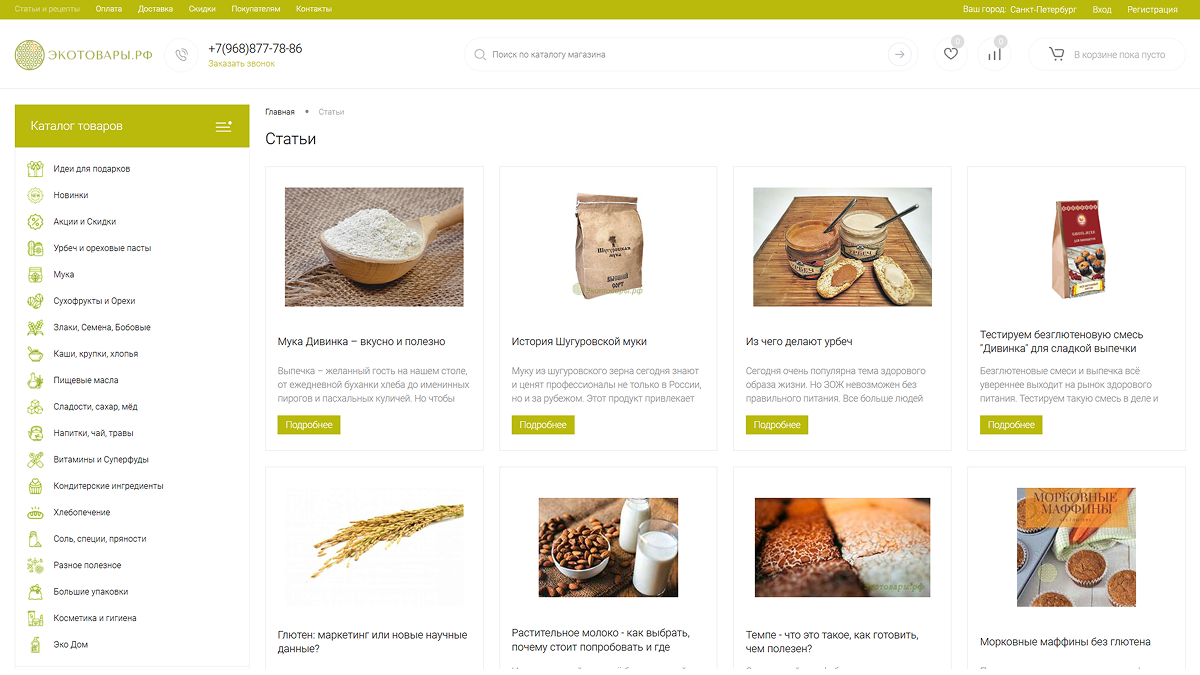Click the Заказать звонок link
Viewport: 1200px width, 675px height.
tap(241, 64)
